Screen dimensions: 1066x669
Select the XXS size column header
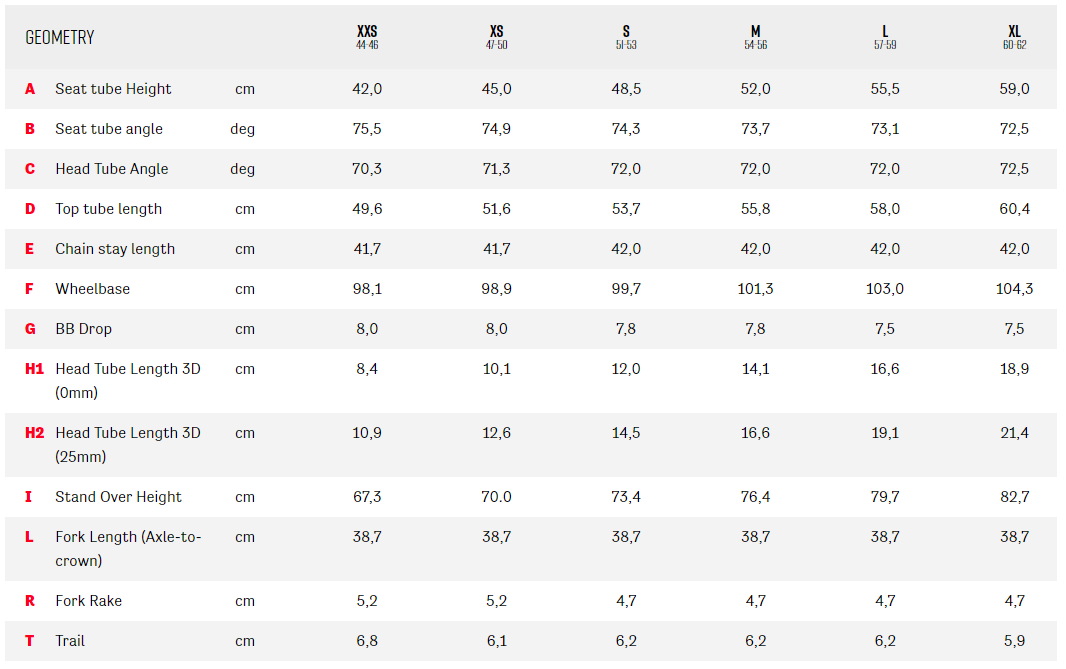pos(367,37)
